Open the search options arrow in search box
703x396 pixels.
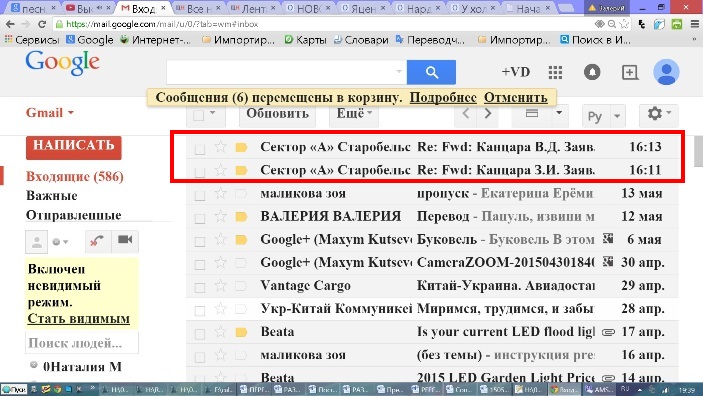coord(399,71)
